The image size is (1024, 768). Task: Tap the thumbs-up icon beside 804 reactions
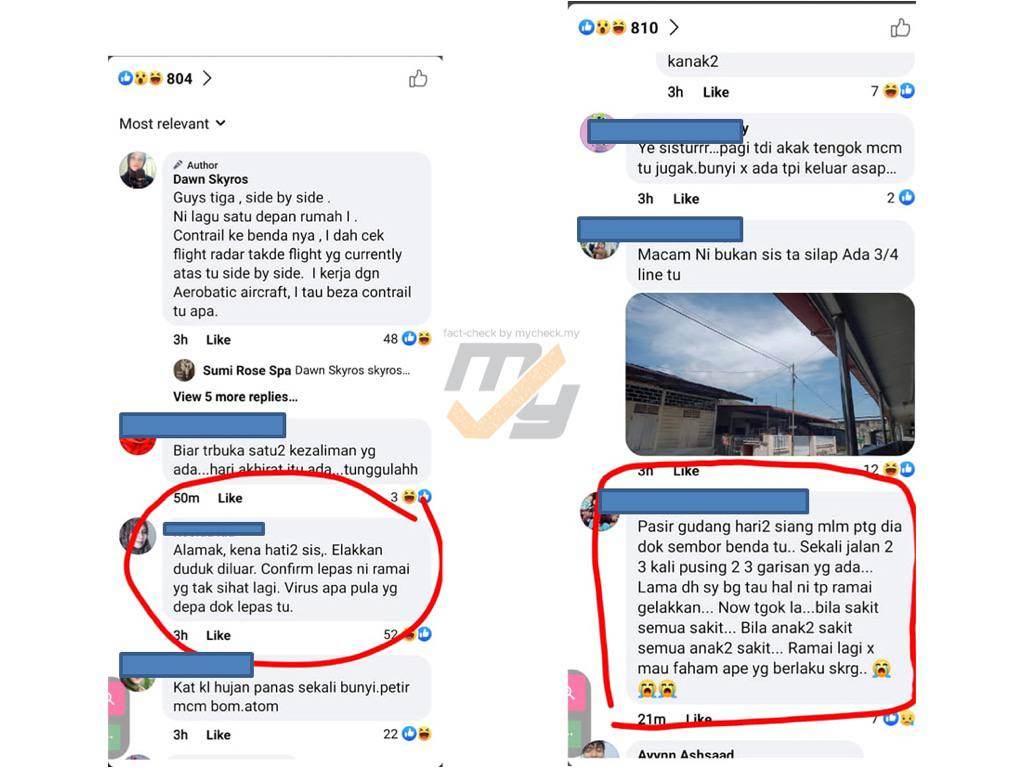(x=418, y=79)
